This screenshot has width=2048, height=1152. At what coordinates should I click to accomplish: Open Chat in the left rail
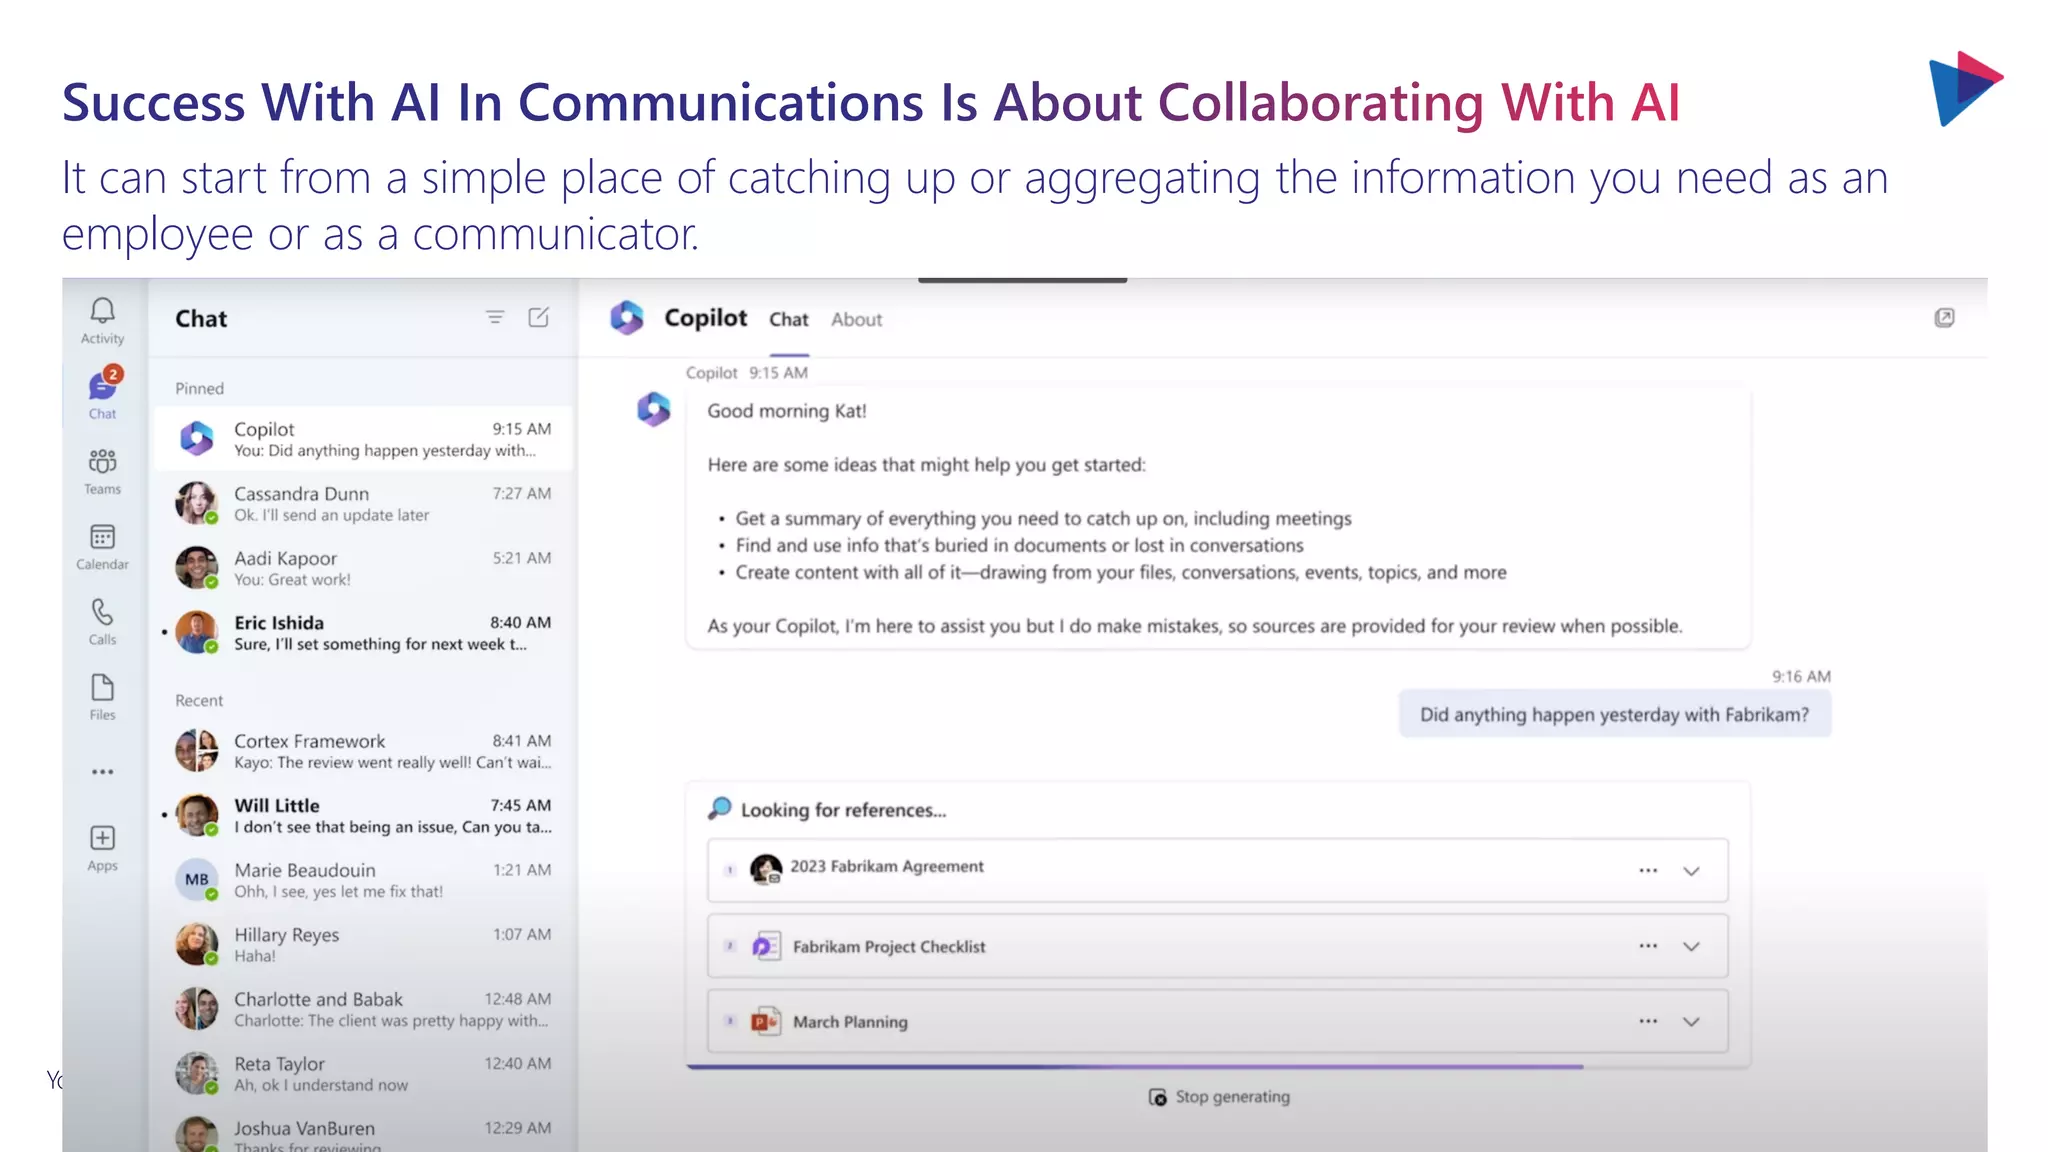(102, 393)
